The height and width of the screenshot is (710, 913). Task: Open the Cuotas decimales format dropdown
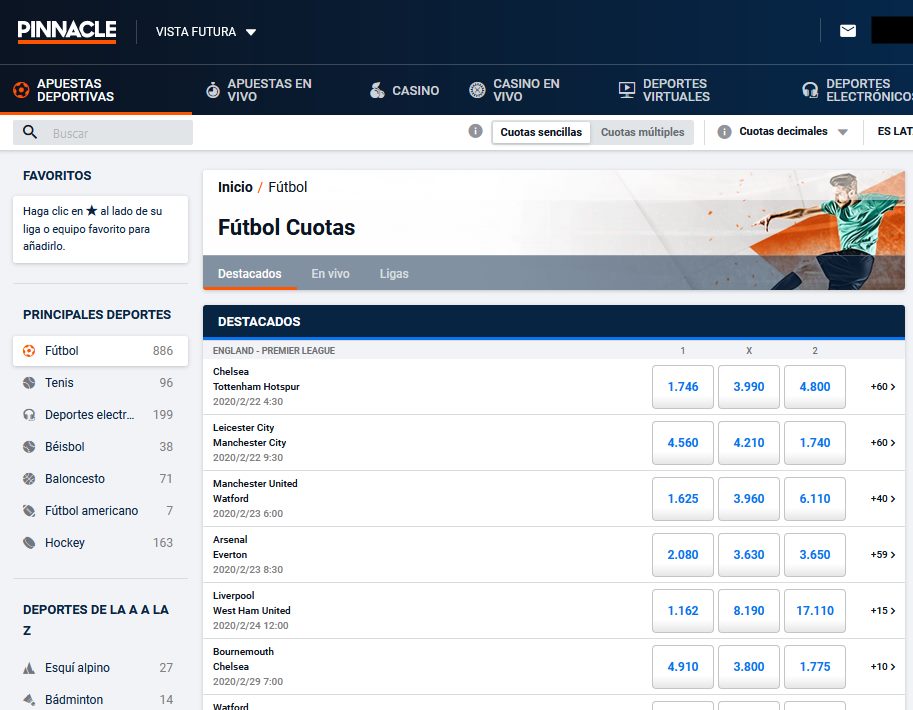[793, 132]
